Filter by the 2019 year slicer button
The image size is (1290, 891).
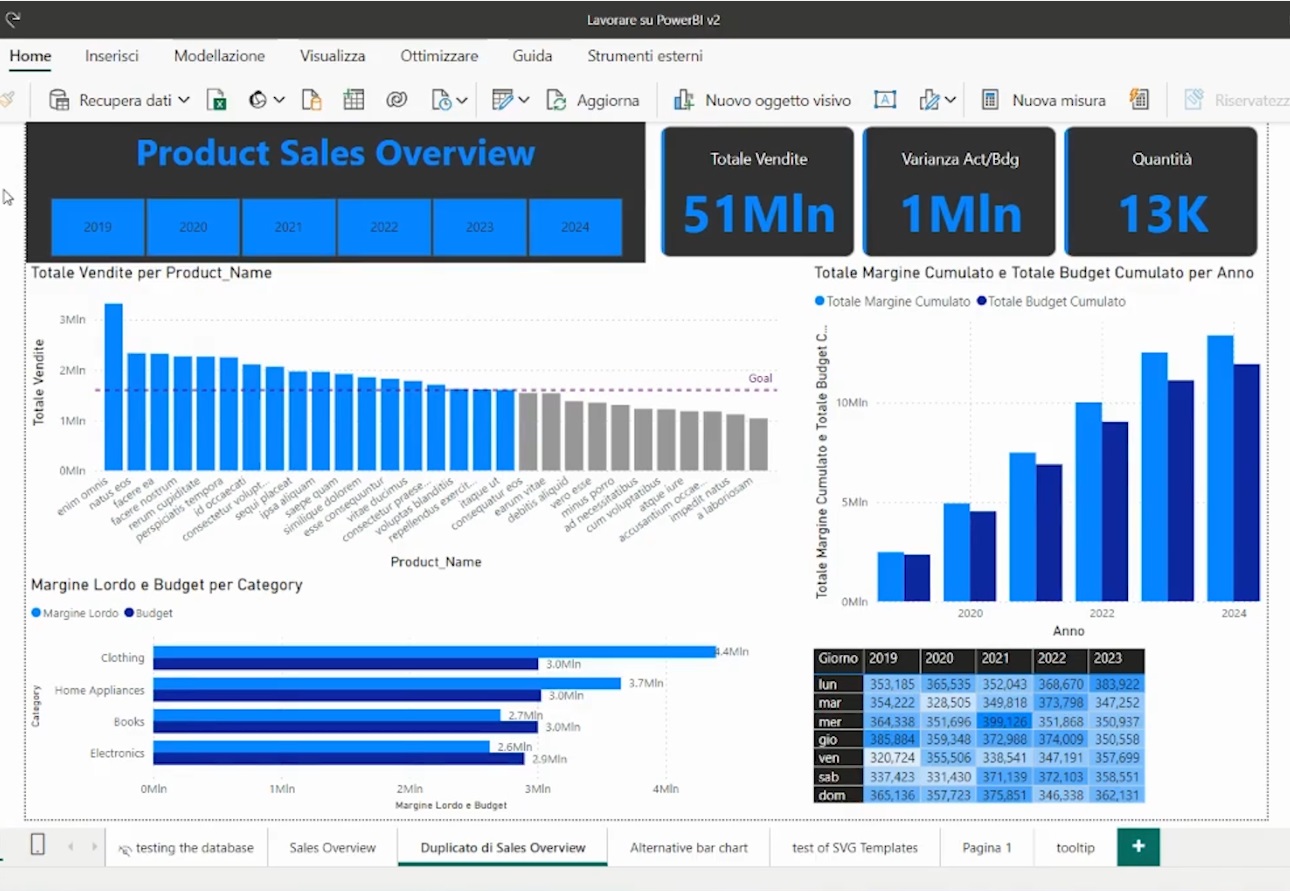(x=98, y=227)
